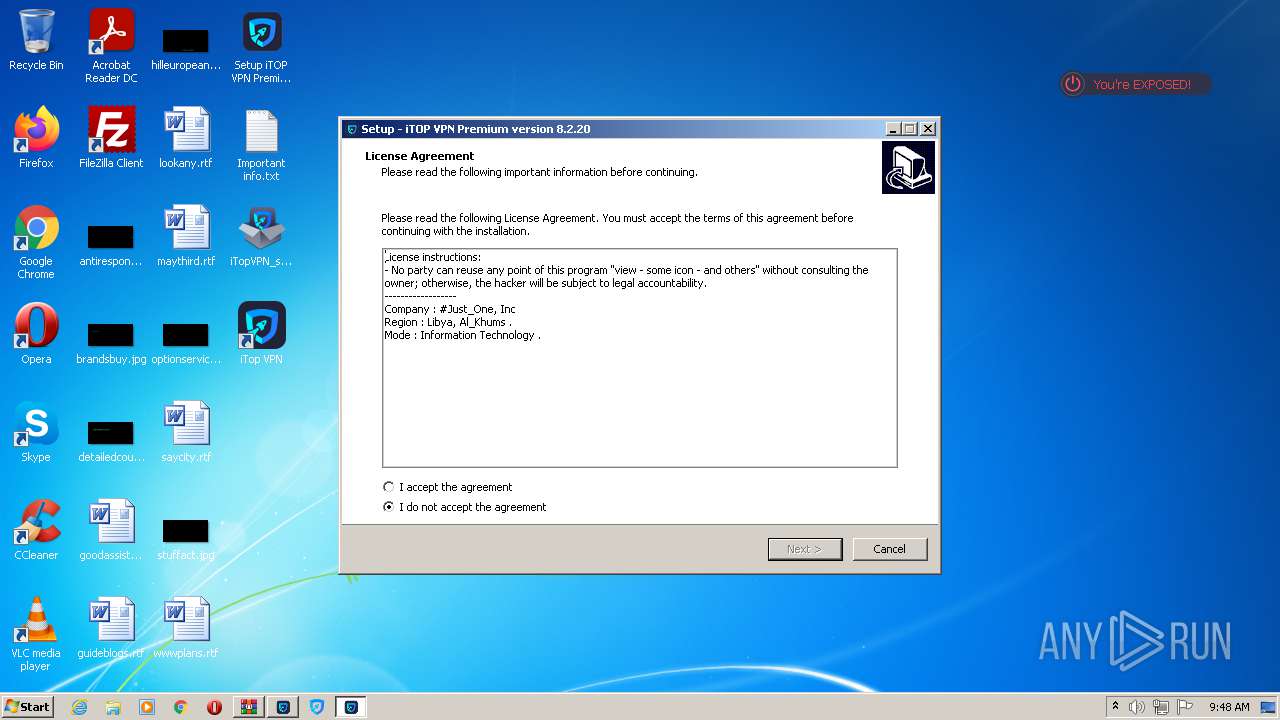Launch Google Chrome desktop shortcut
The image size is (1280, 720).
[36, 243]
